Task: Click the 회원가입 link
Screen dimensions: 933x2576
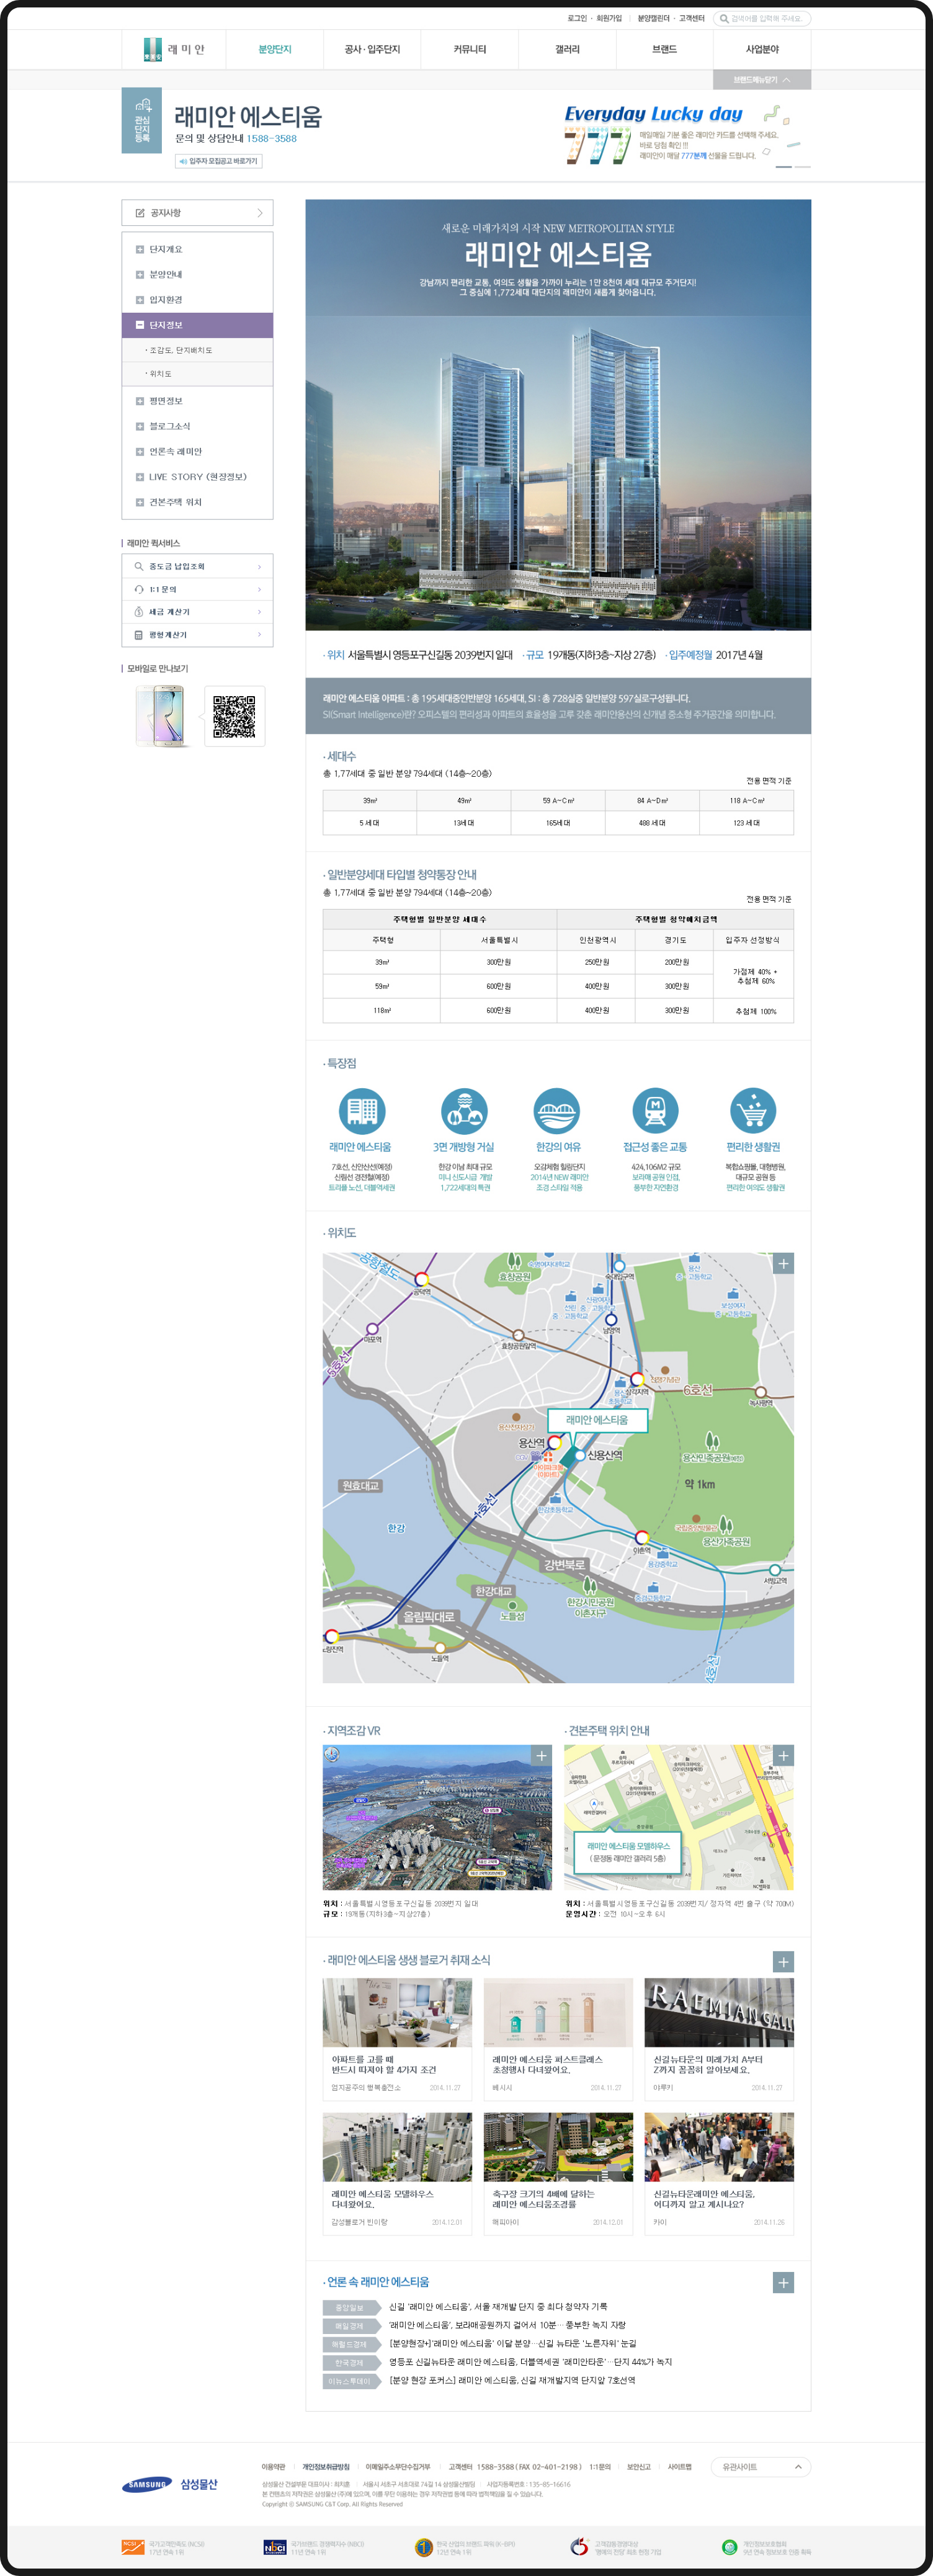Action: pos(609,18)
